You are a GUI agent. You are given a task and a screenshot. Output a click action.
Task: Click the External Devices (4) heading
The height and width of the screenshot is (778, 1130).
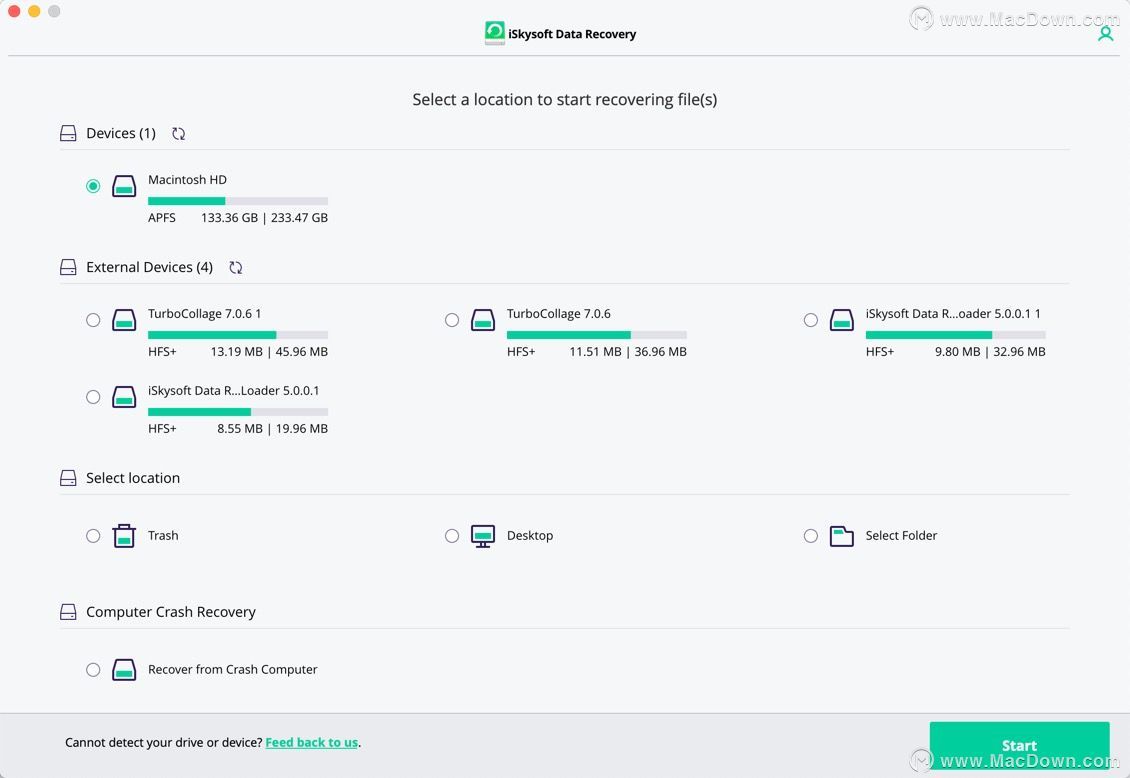click(149, 267)
